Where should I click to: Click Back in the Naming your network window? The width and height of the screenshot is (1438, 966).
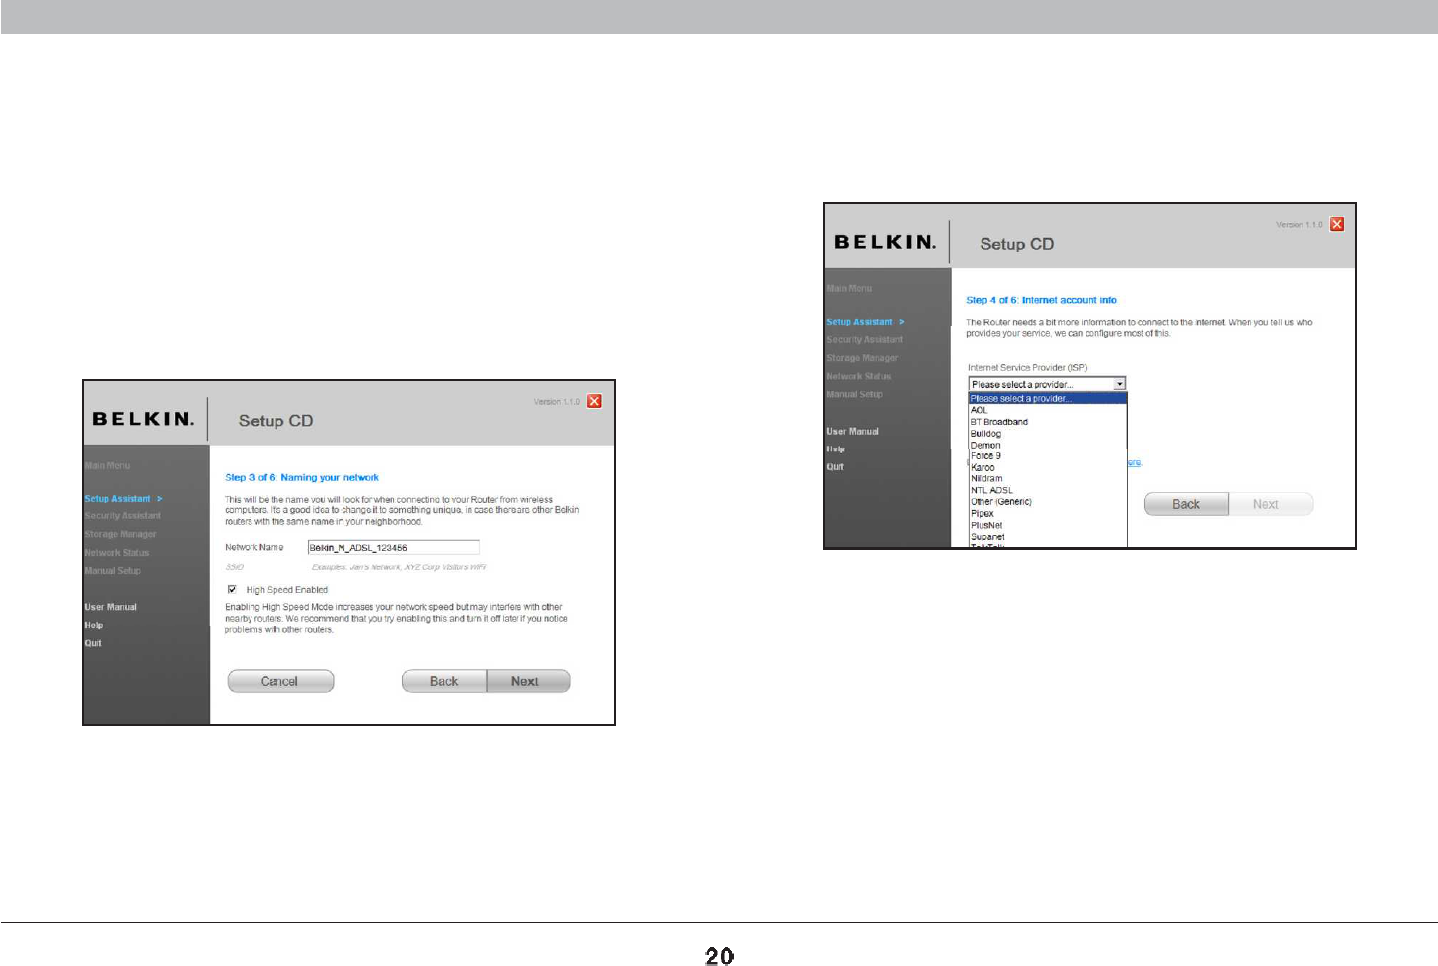coord(444,681)
